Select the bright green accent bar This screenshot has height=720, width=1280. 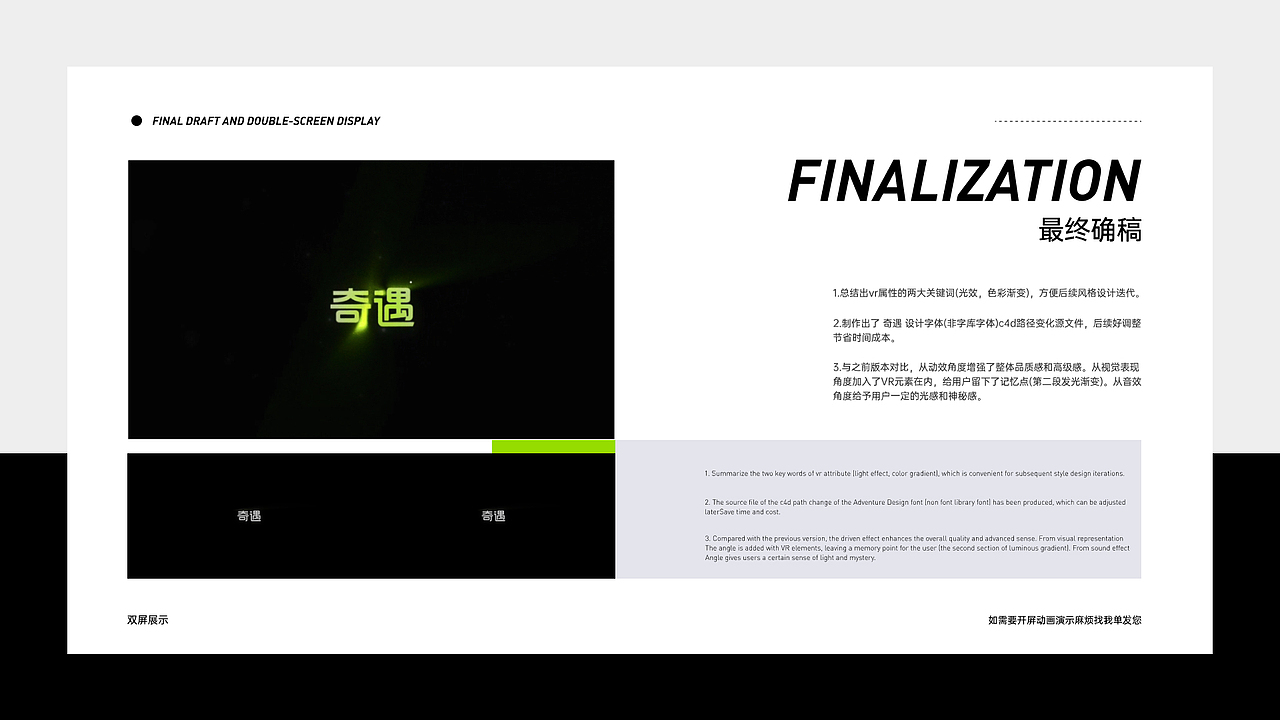click(x=553, y=445)
